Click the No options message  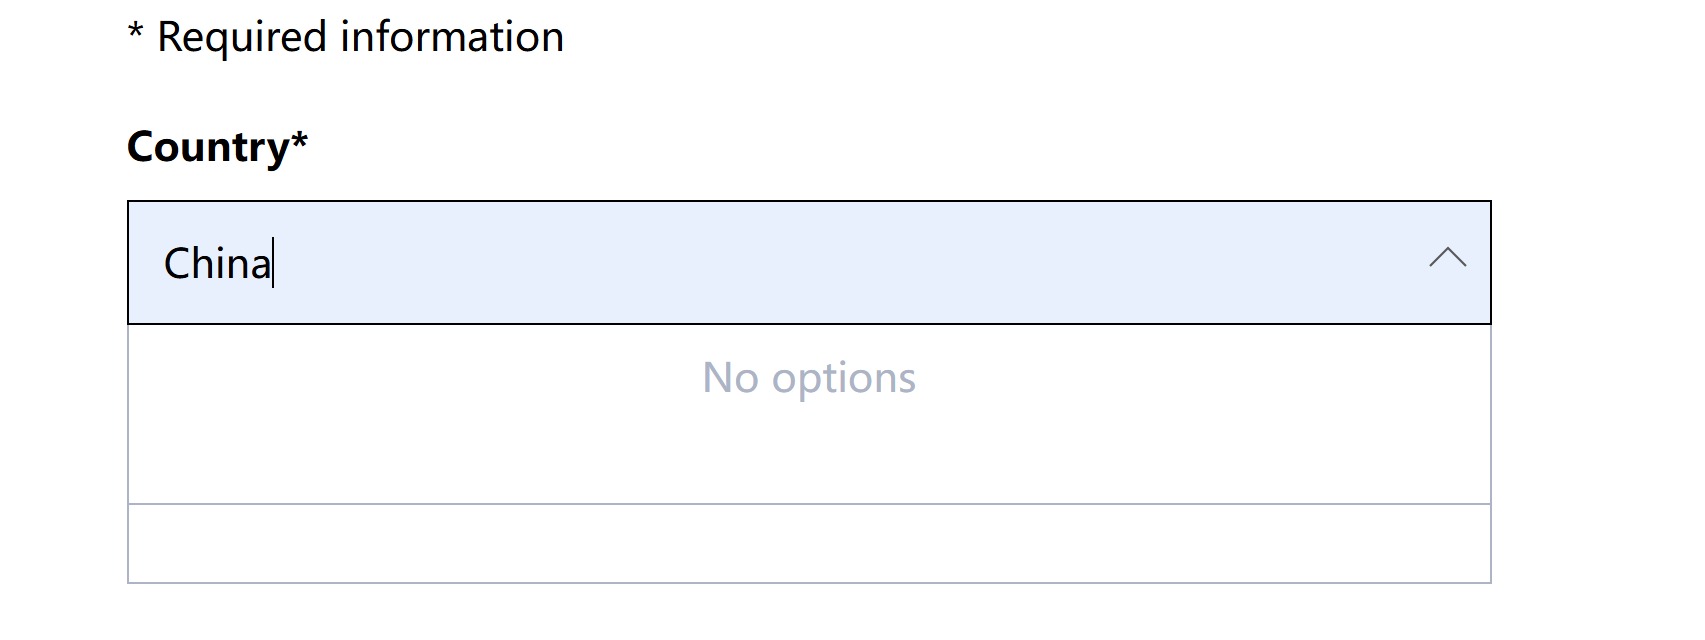[x=808, y=378]
